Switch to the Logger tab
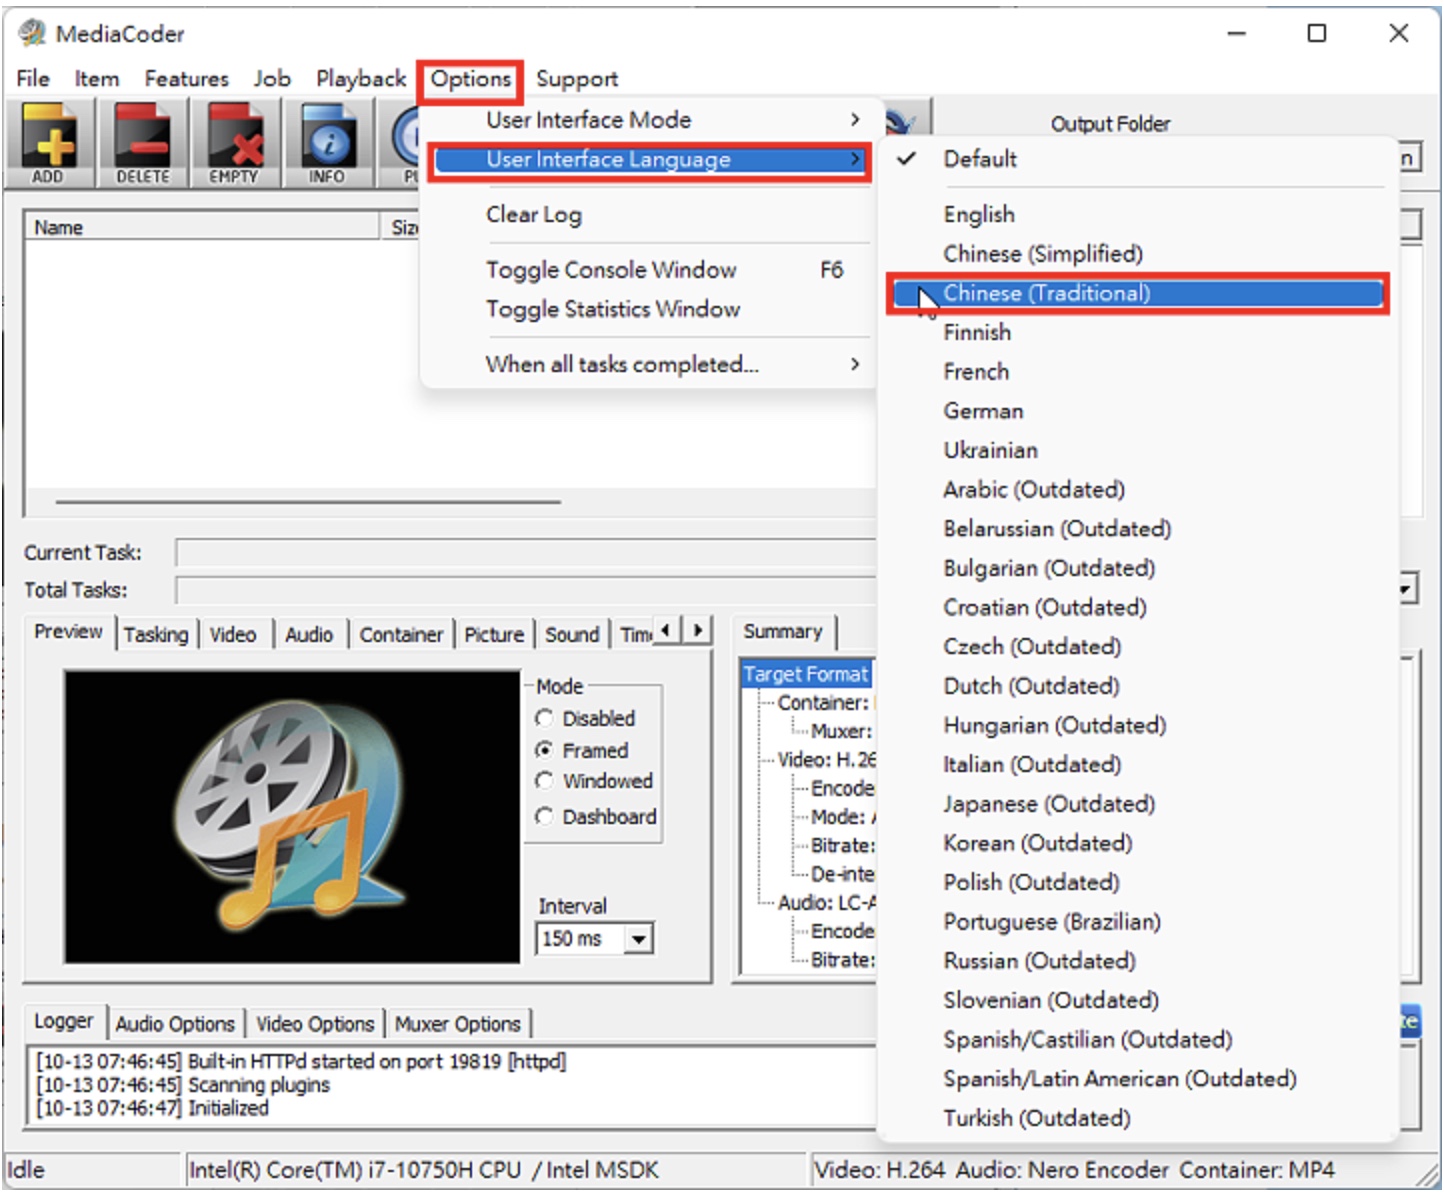Screen dimensions: 1444x1192 64,1021
